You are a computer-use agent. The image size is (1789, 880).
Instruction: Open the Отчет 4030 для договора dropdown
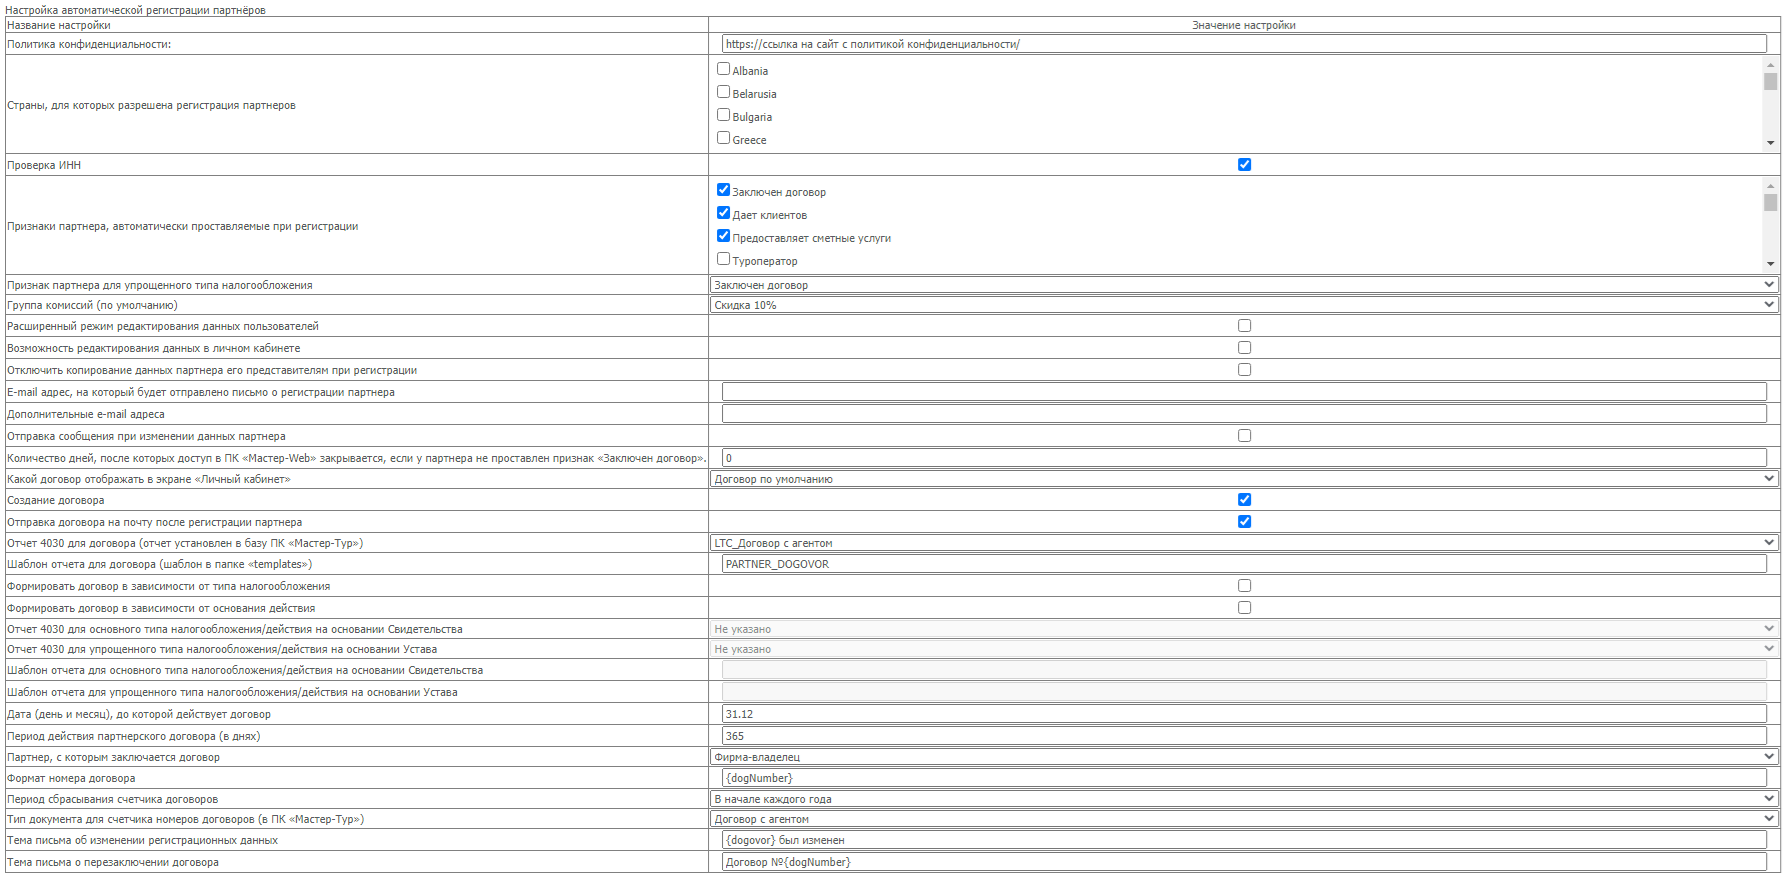pos(1243,543)
